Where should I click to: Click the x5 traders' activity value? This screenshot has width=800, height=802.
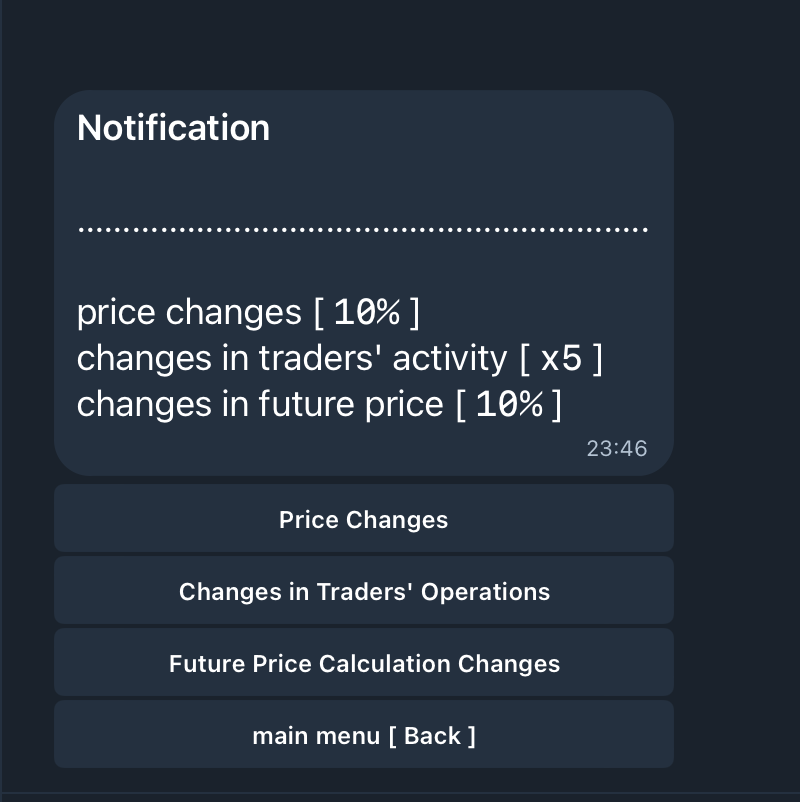pos(560,358)
